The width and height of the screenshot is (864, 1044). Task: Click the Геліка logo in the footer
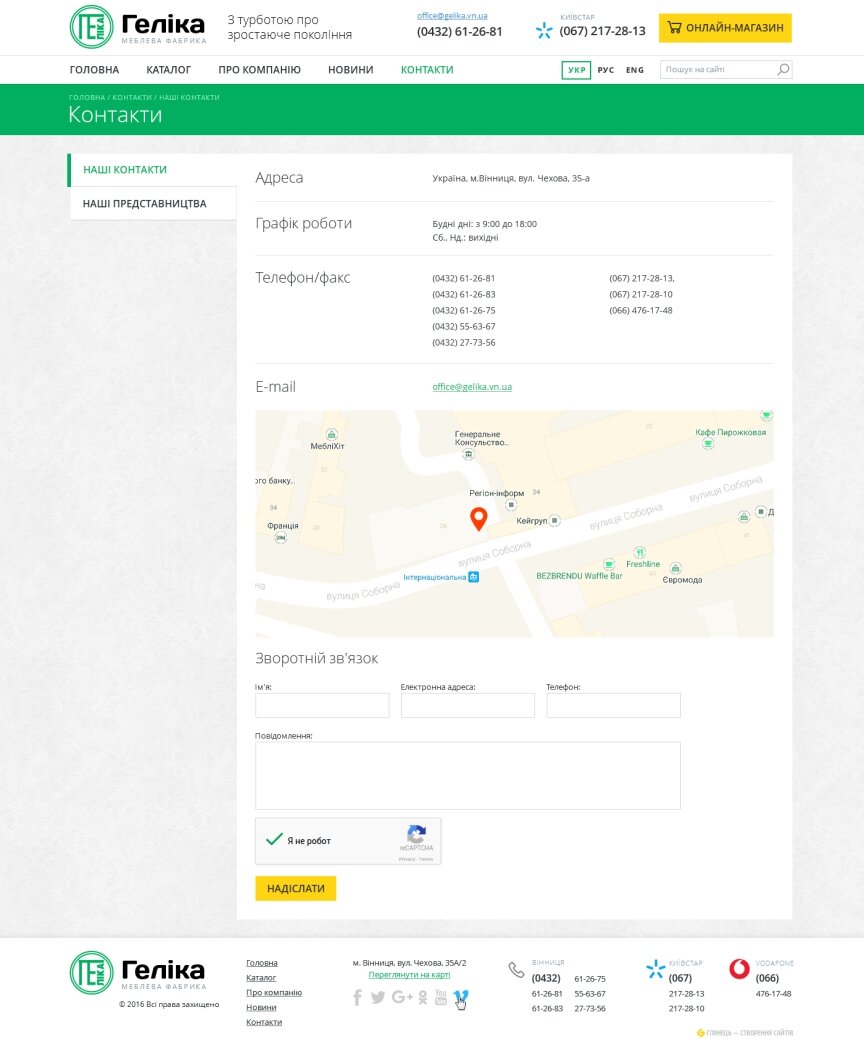point(138,973)
